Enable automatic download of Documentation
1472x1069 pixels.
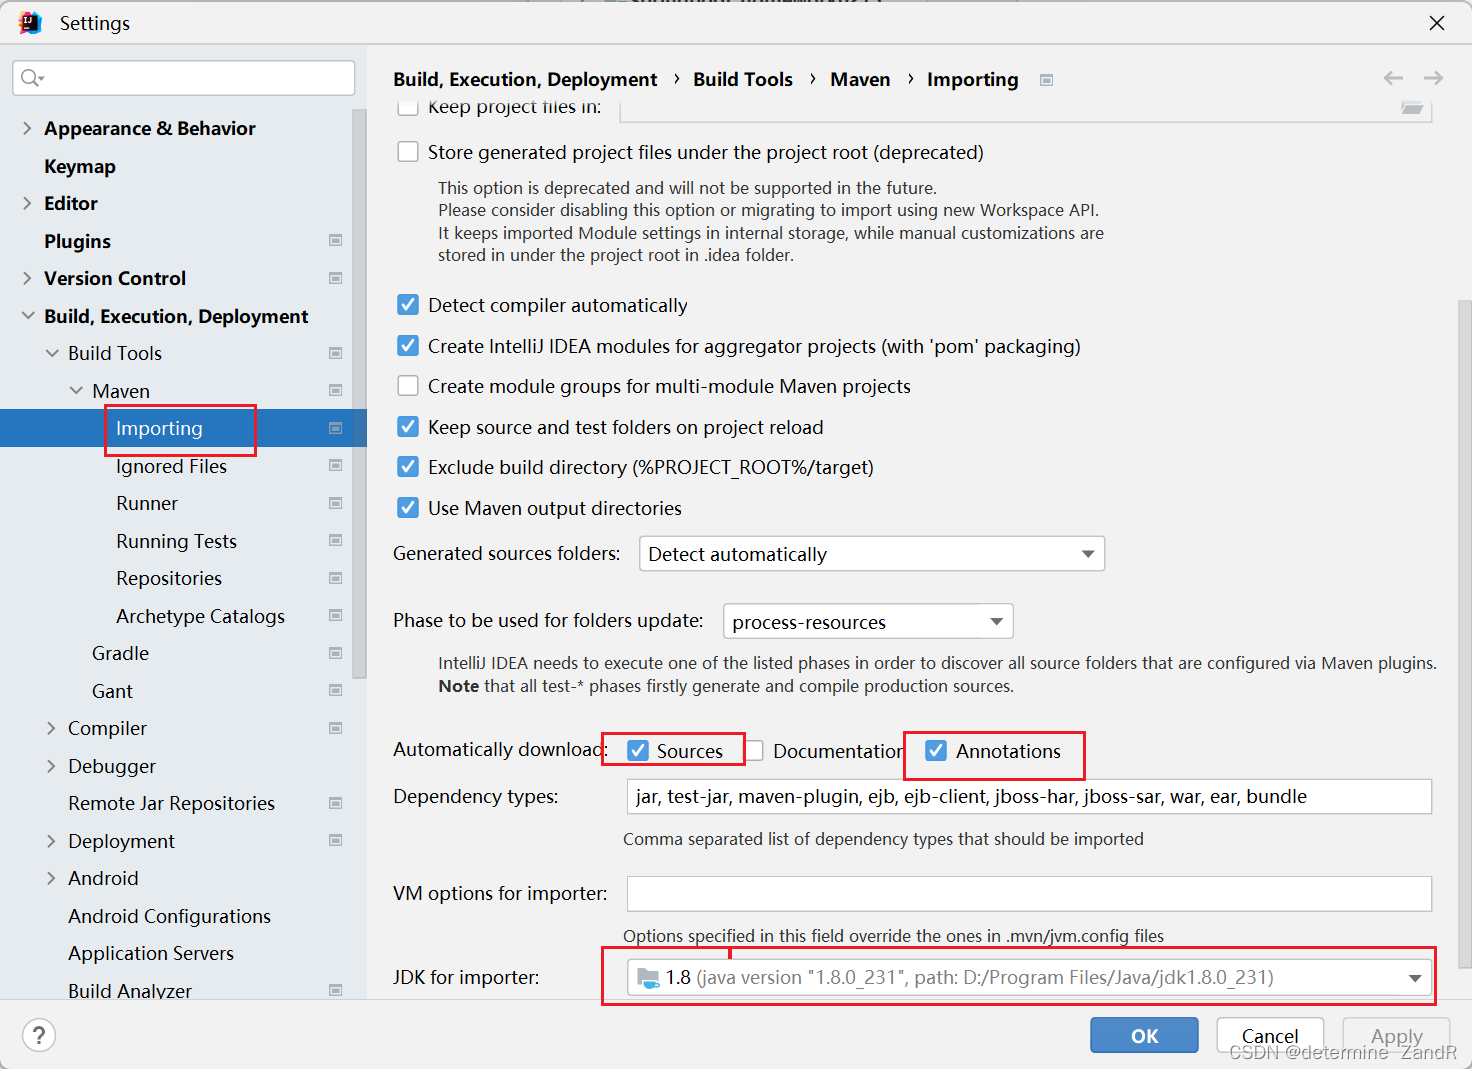pyautogui.click(x=754, y=750)
